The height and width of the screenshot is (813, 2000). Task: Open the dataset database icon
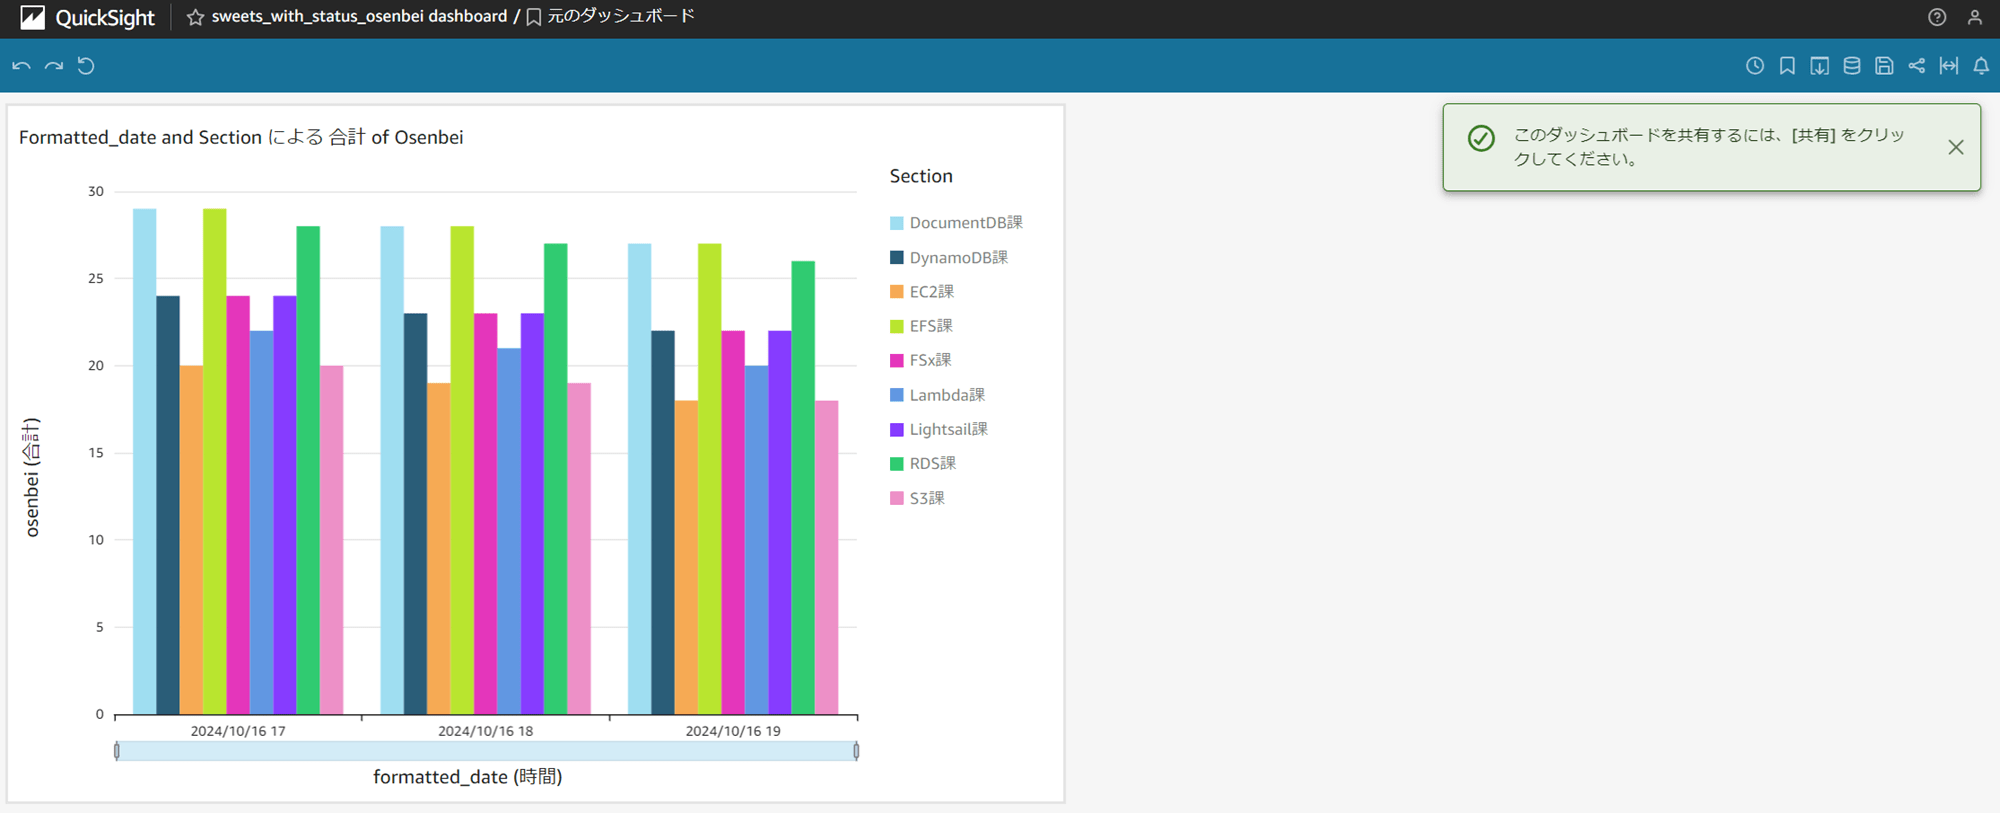coord(1852,66)
